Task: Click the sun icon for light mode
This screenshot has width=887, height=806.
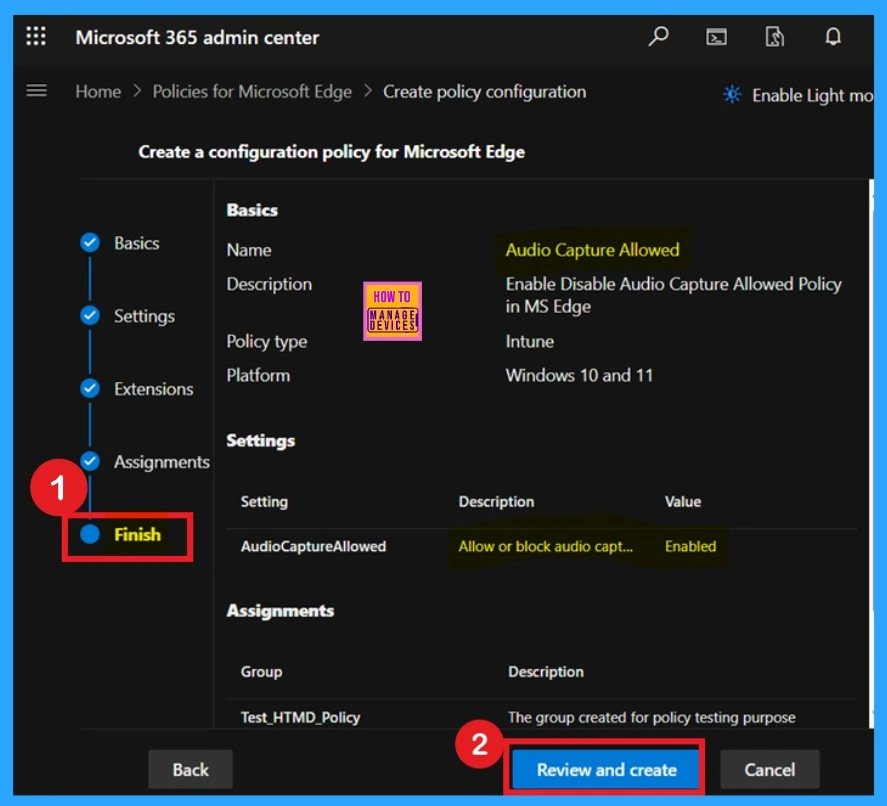Action: pyautogui.click(x=732, y=94)
